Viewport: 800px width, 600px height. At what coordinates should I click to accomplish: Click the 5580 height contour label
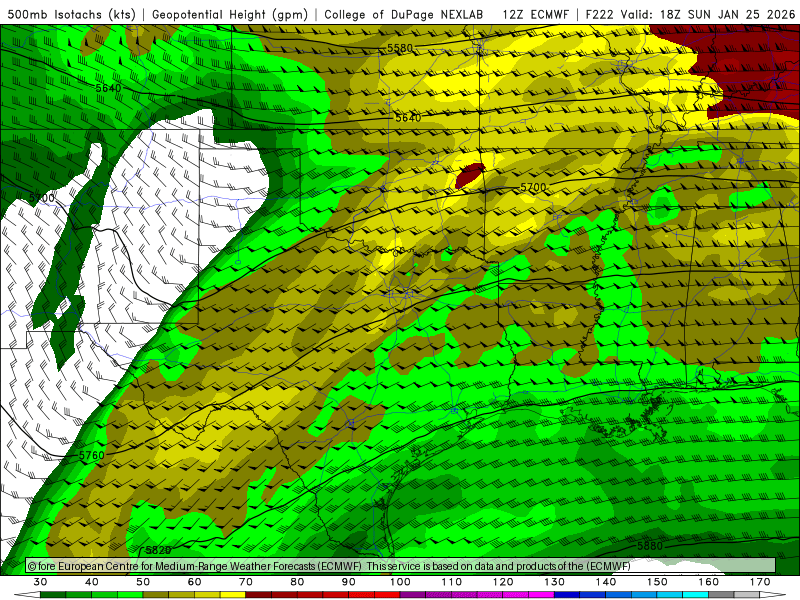click(x=399, y=48)
